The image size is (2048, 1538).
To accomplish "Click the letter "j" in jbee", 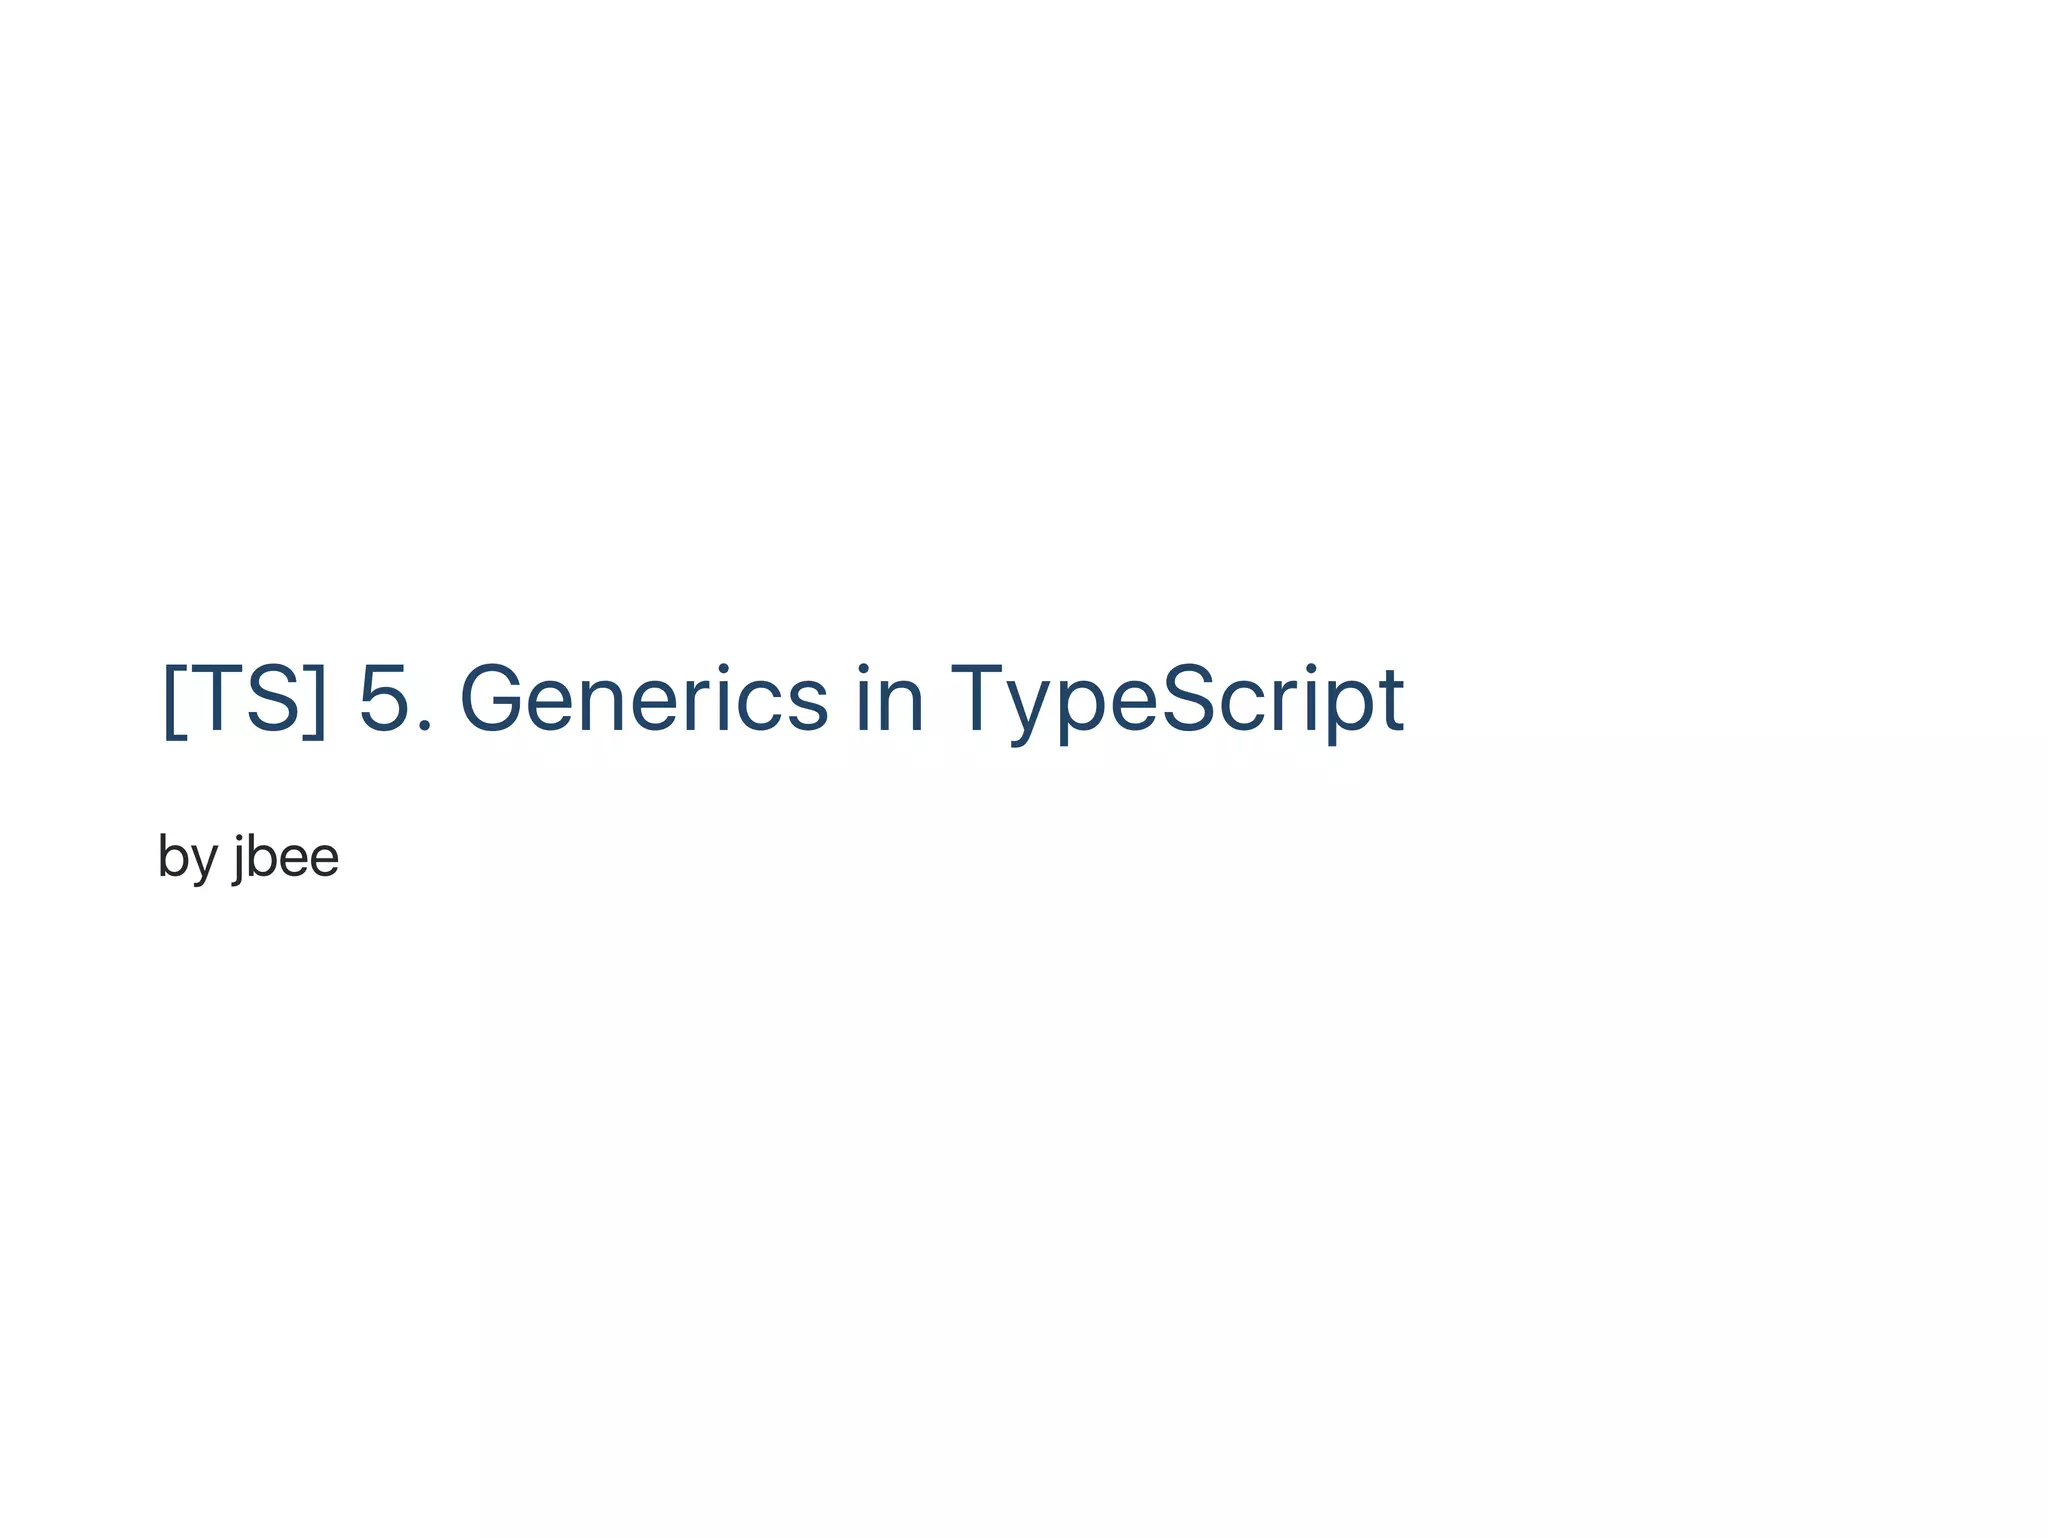I will pos(239,860).
